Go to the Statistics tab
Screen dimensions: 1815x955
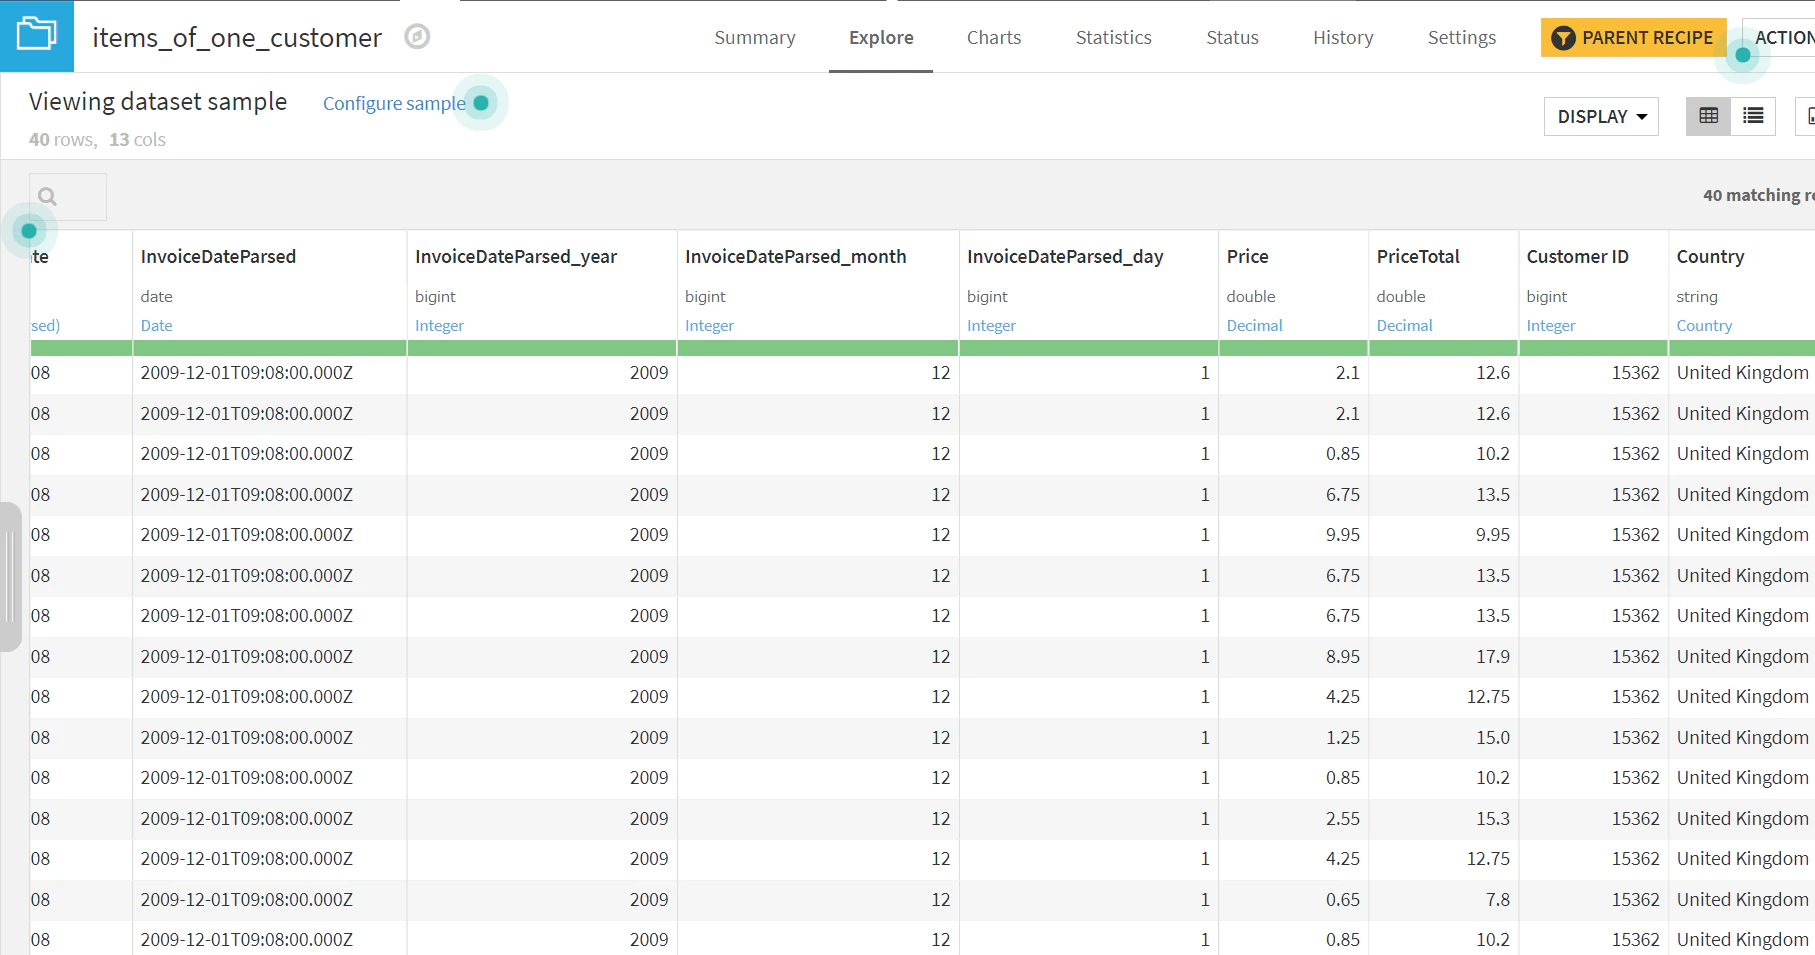click(1113, 38)
